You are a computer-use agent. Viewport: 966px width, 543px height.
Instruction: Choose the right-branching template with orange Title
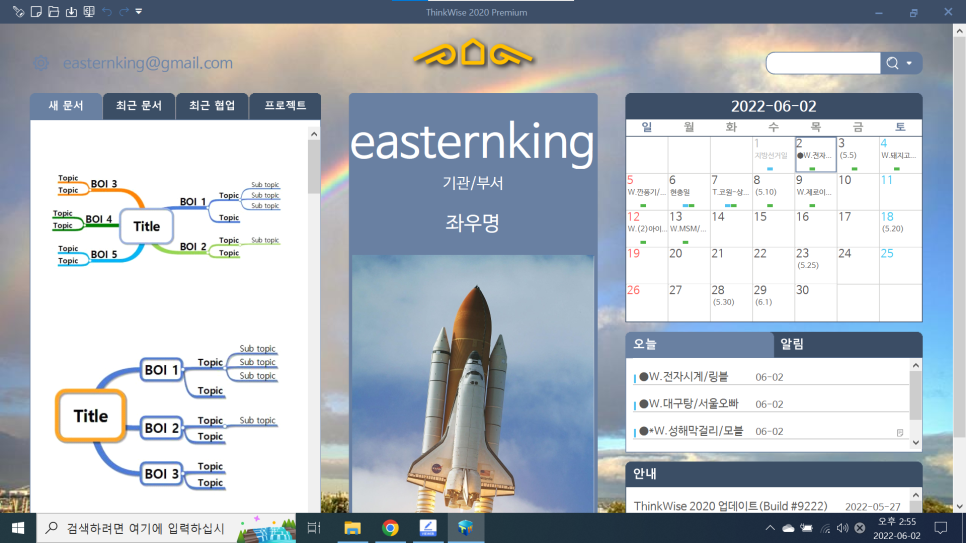tap(166, 417)
